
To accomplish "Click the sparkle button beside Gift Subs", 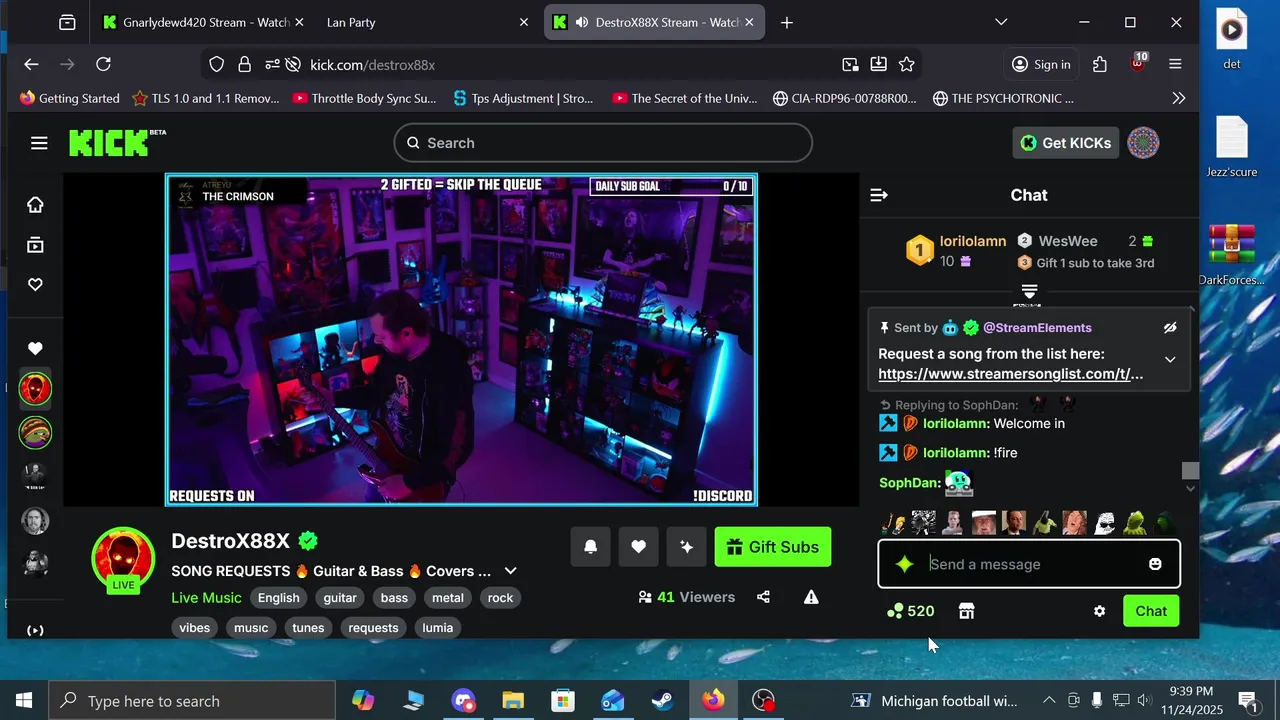I will [x=687, y=547].
